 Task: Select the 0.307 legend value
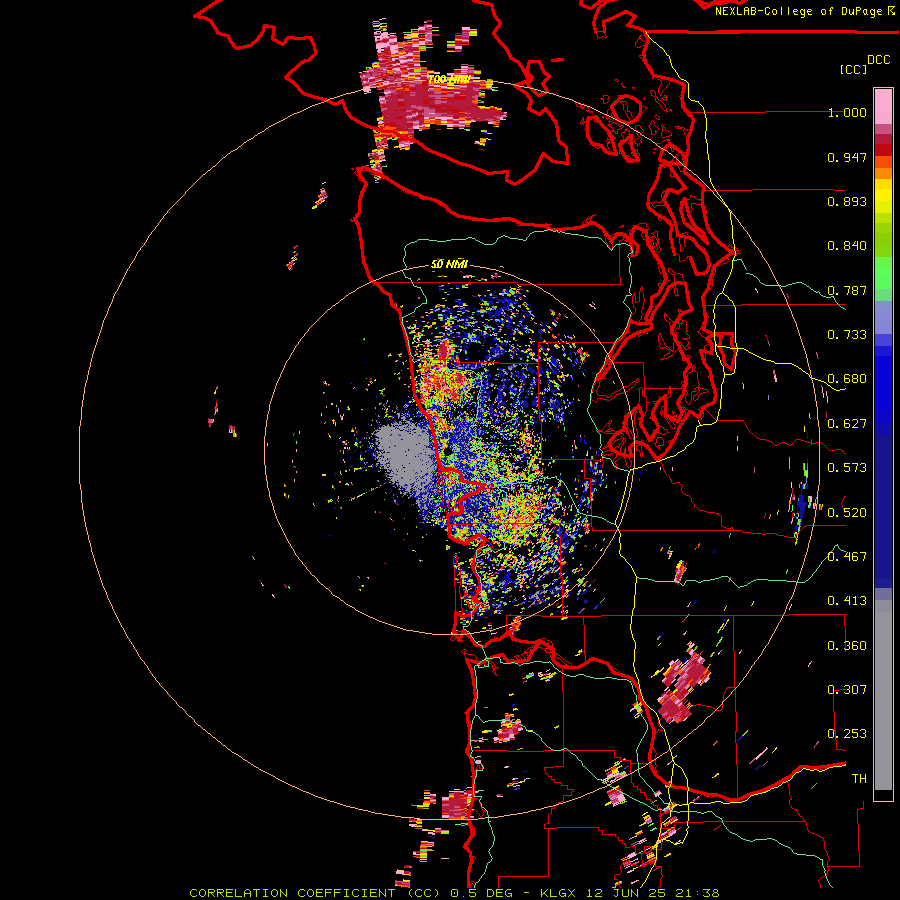point(847,690)
